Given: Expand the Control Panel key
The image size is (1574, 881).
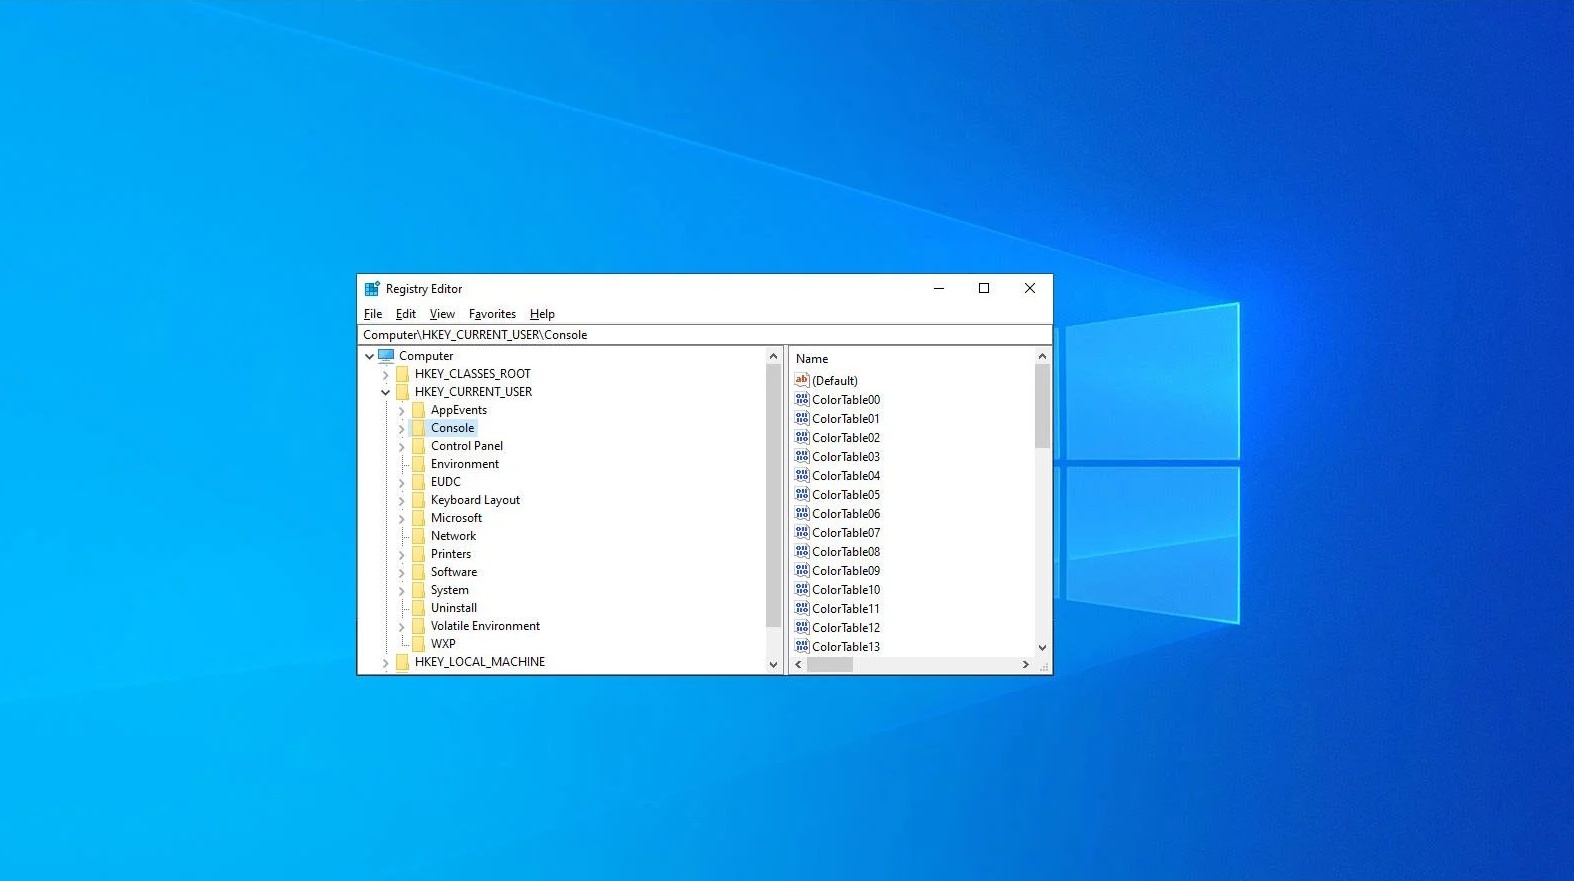Looking at the screenshot, I should point(401,447).
